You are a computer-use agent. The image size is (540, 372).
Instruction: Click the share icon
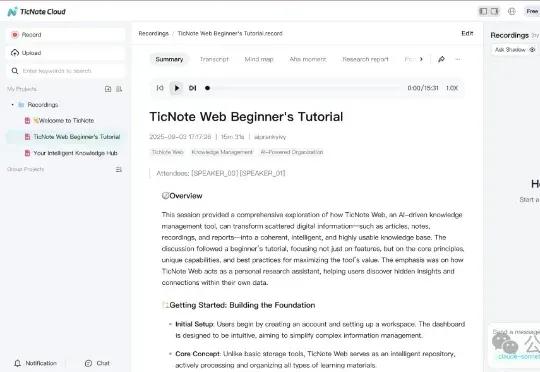[441, 59]
